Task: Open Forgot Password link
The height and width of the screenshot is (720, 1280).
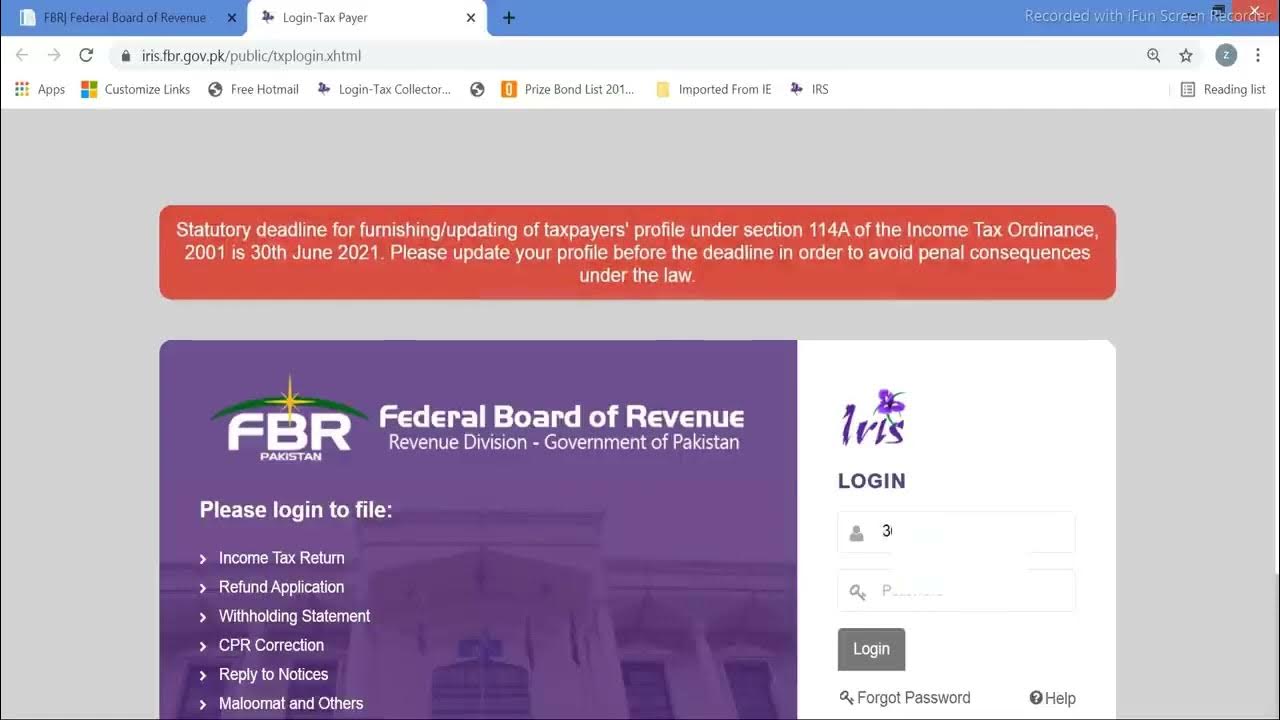Action: [905, 698]
